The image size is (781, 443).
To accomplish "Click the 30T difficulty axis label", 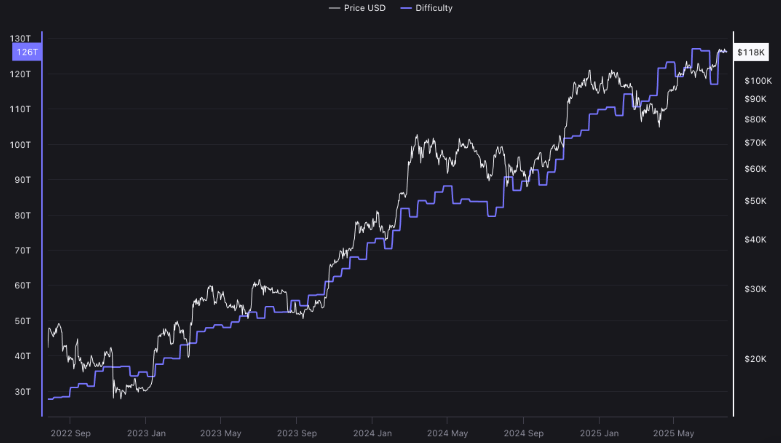I will pos(22,391).
